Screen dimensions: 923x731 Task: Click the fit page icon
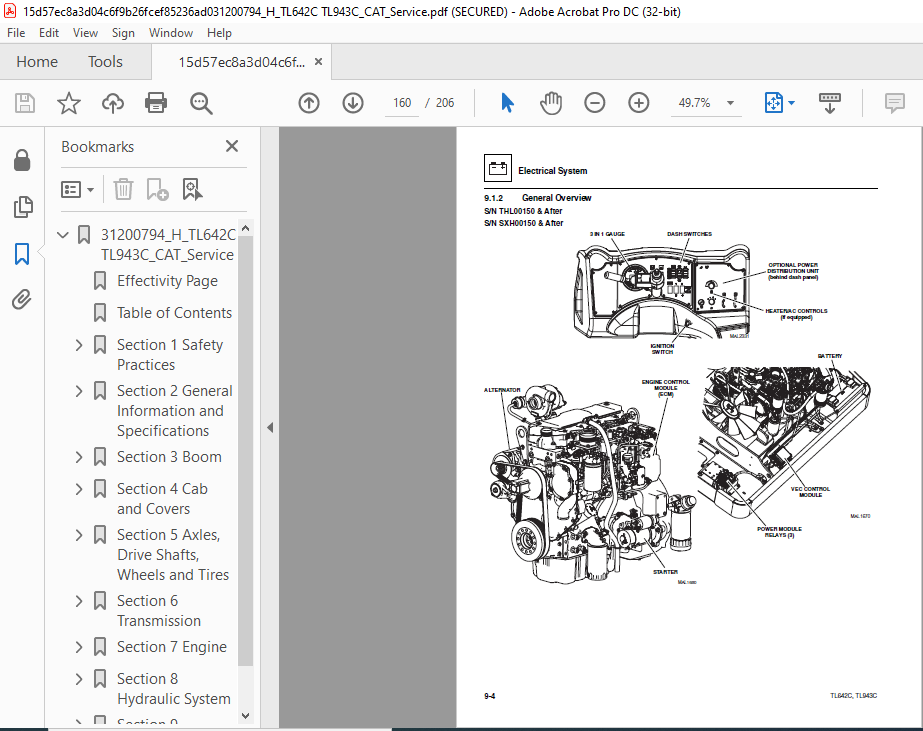[773, 103]
